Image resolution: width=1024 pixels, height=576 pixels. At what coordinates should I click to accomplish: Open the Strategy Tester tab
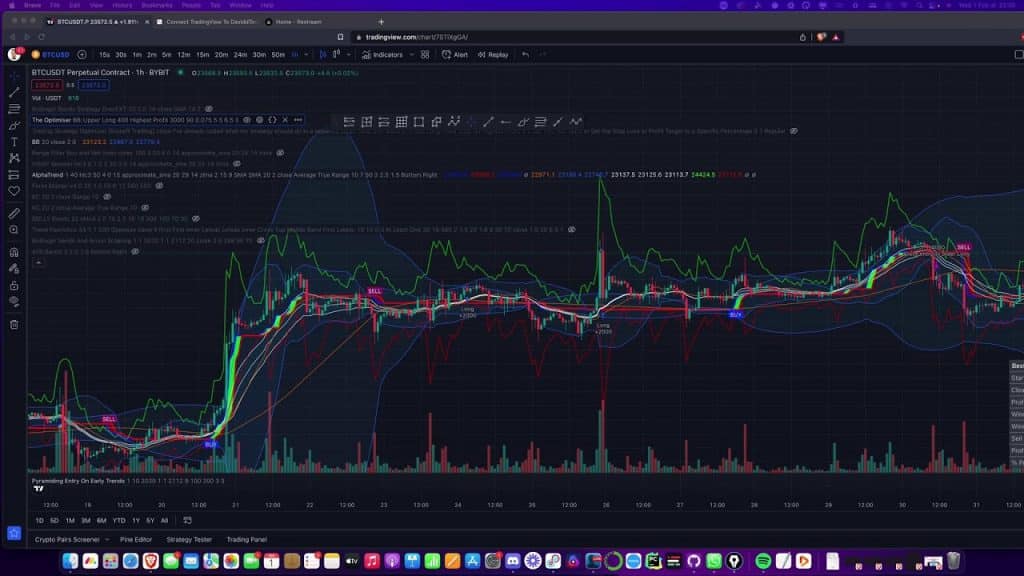189,539
